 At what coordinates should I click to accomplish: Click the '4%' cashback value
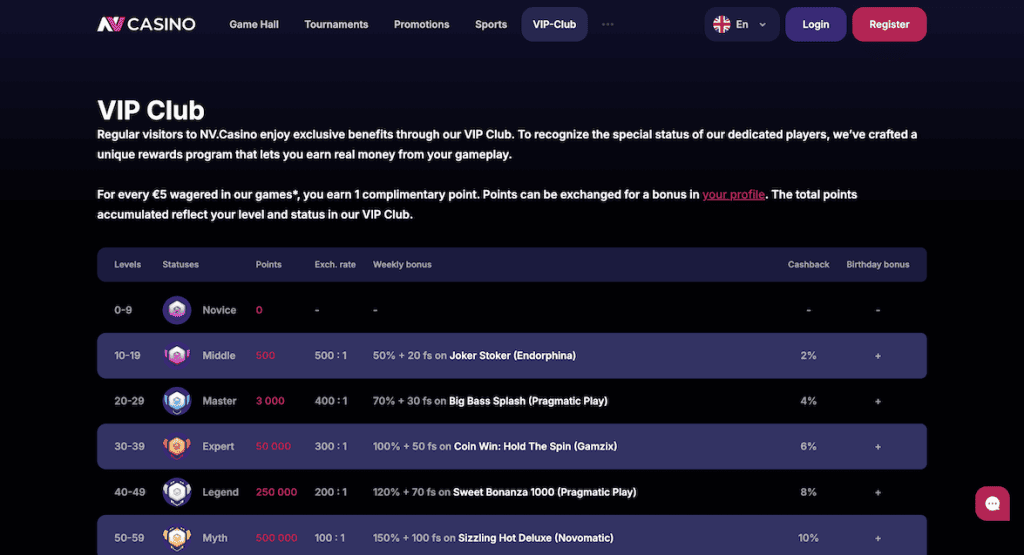[x=808, y=401]
